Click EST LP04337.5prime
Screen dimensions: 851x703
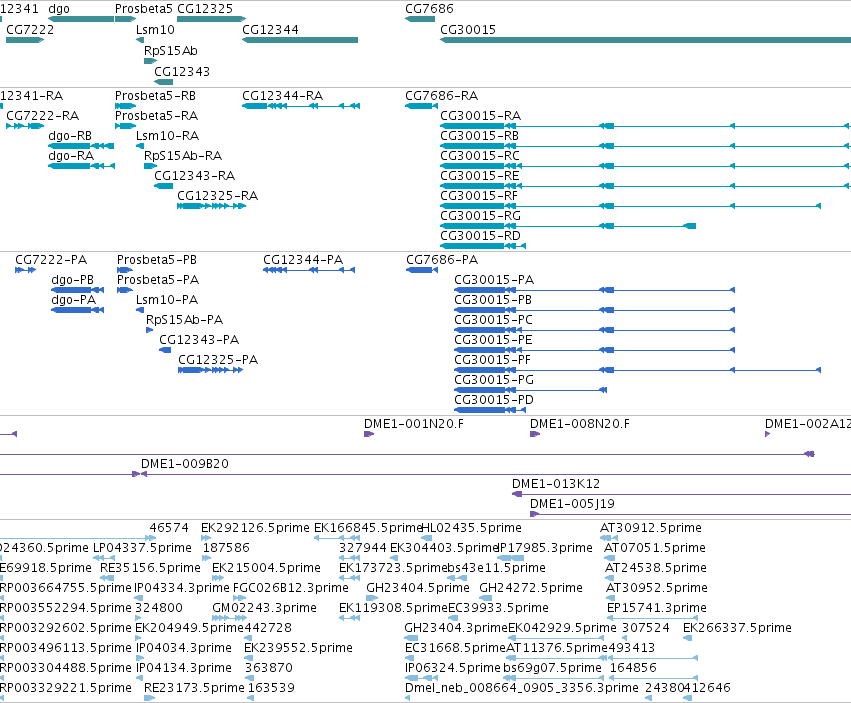tap(142, 548)
